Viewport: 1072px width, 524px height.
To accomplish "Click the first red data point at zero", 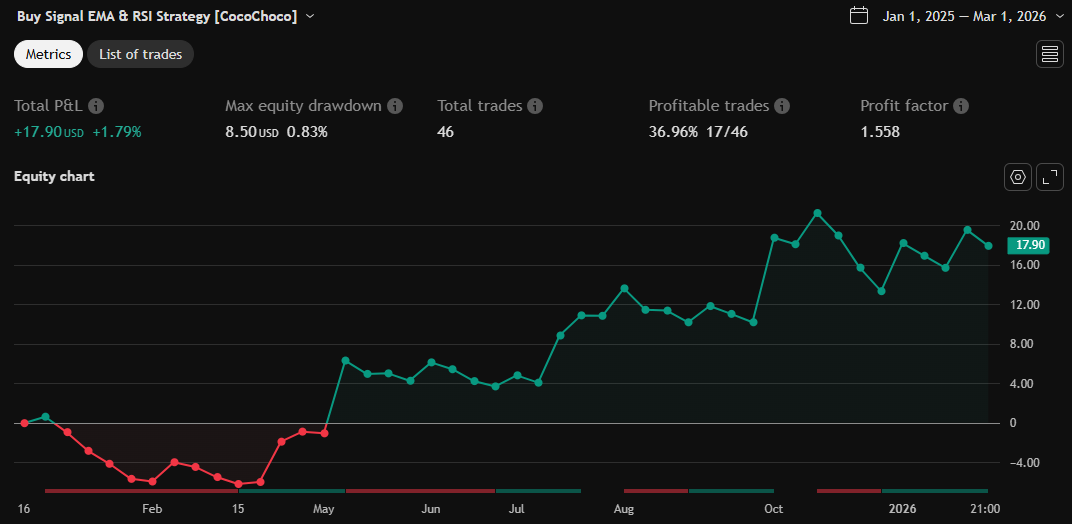I will [x=25, y=423].
